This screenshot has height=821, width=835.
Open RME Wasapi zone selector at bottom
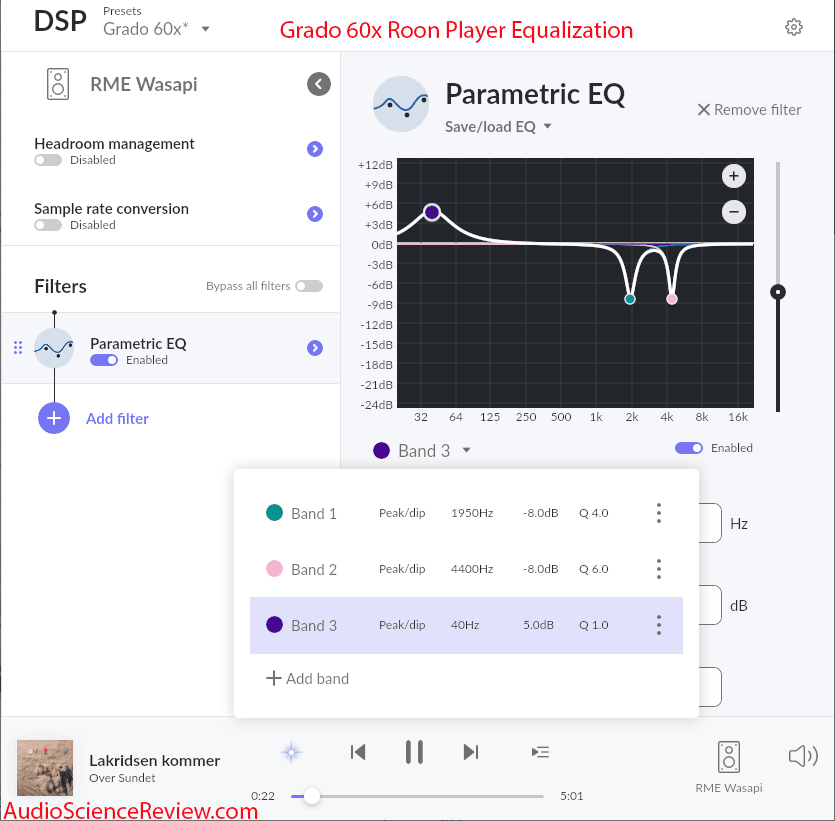728,767
